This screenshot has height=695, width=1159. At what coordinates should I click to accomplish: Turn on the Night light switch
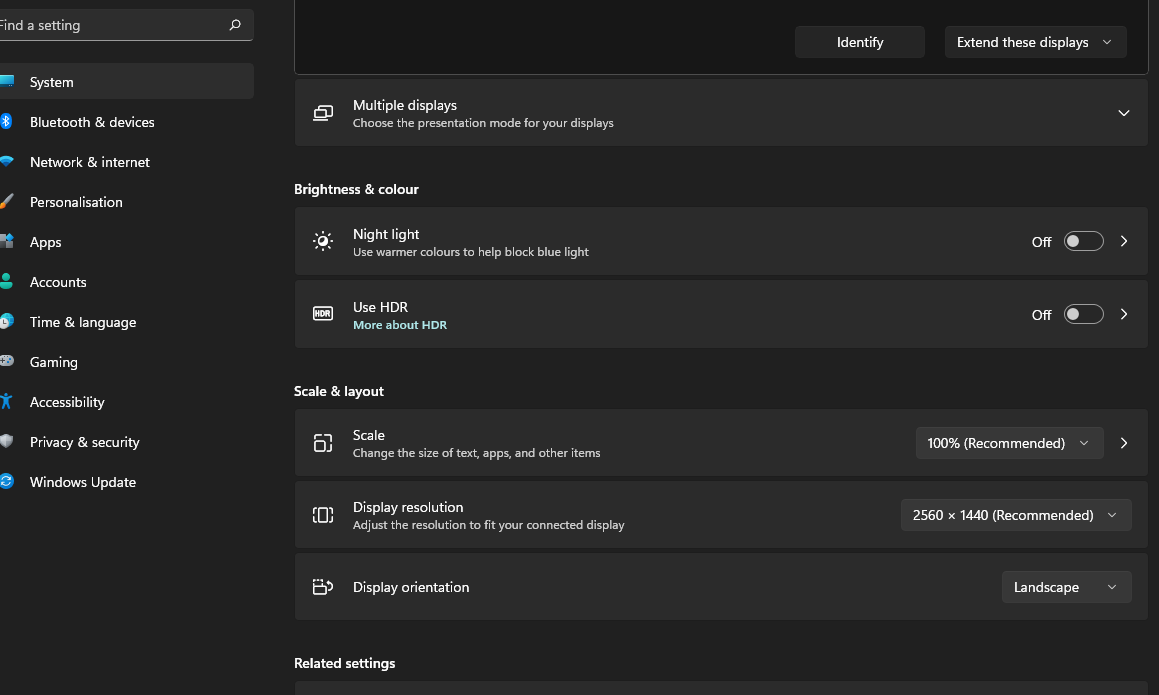(x=1083, y=241)
